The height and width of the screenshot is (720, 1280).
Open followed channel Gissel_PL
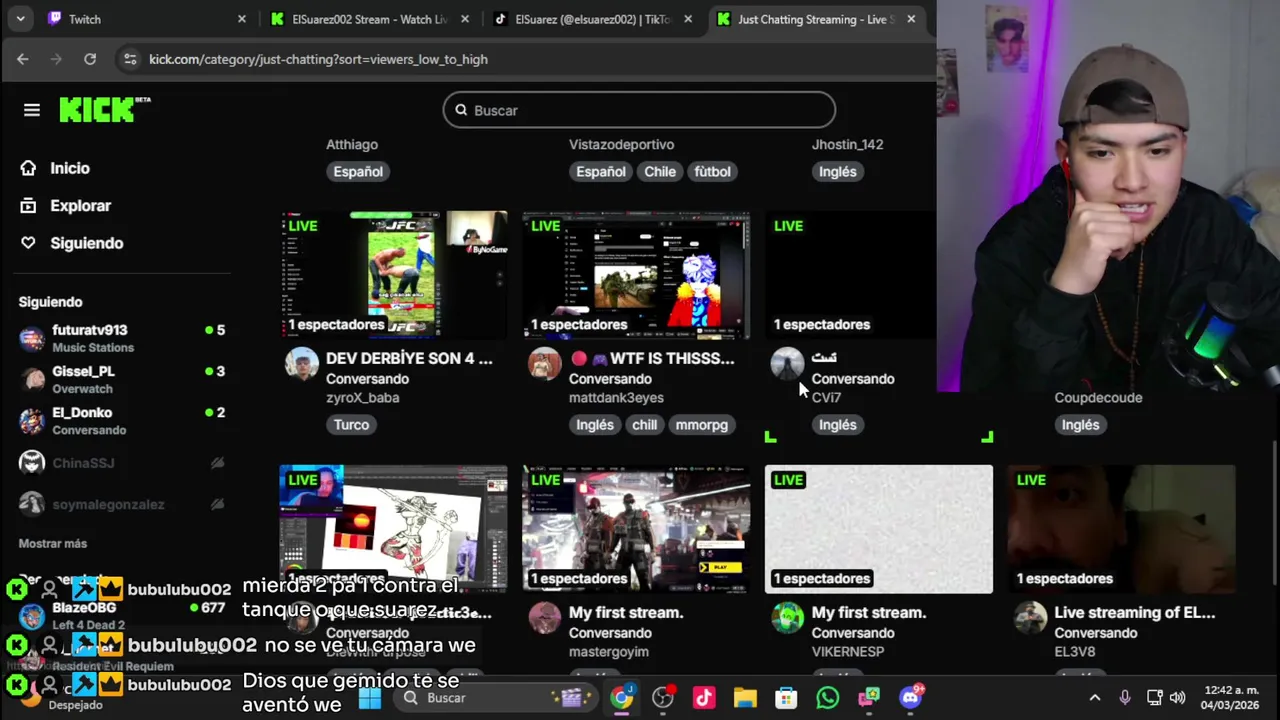[x=122, y=379]
